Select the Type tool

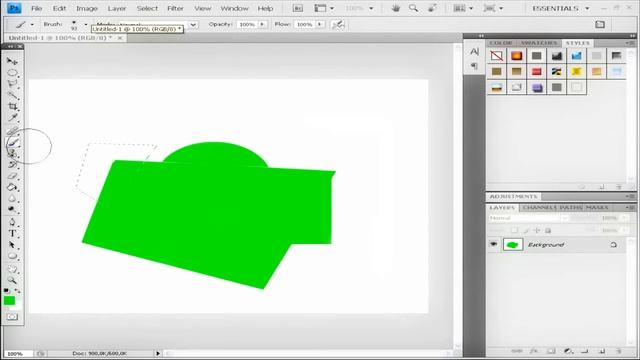pyautogui.click(x=12, y=233)
